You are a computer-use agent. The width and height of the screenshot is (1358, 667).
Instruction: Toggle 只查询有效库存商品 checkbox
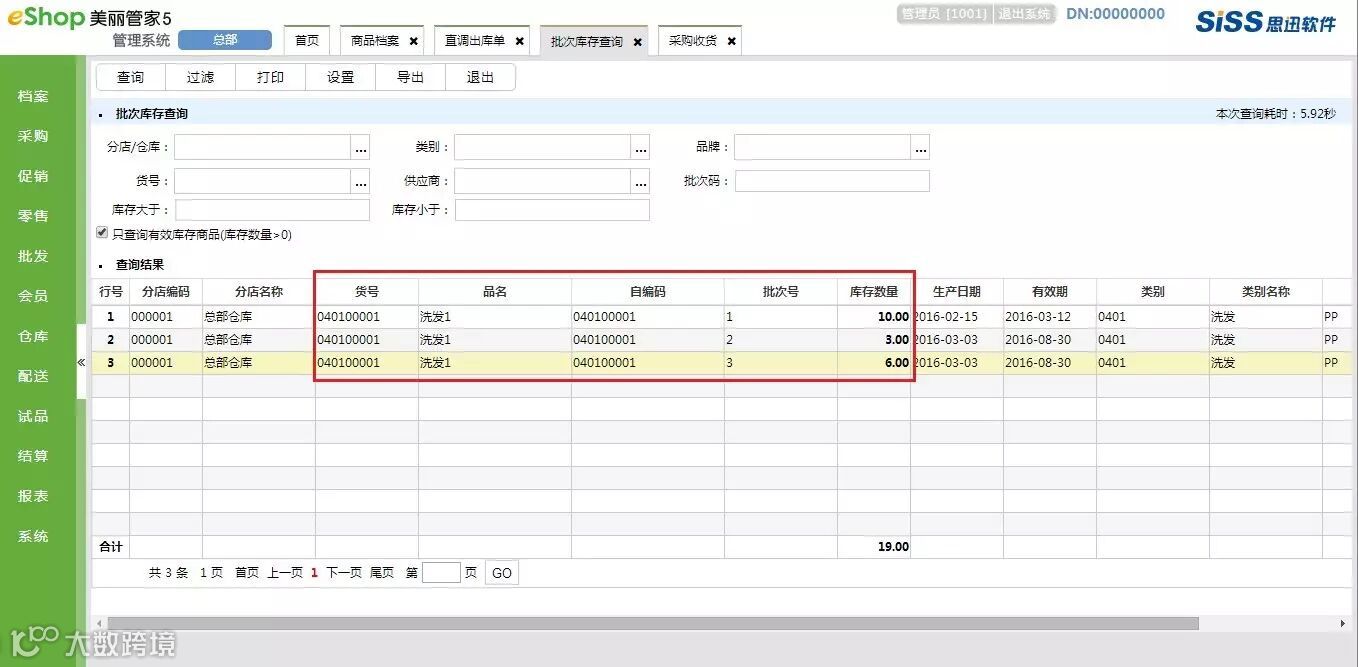pyautogui.click(x=102, y=233)
